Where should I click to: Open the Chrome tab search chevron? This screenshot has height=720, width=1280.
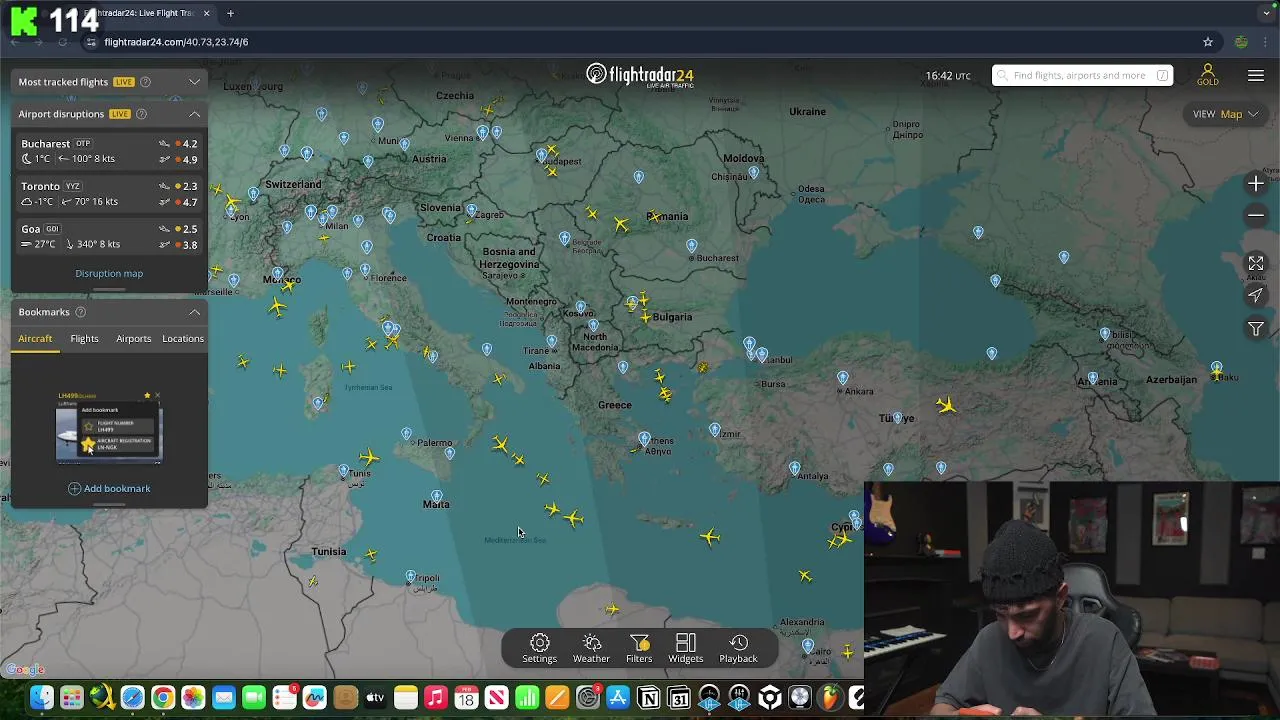[1267, 13]
